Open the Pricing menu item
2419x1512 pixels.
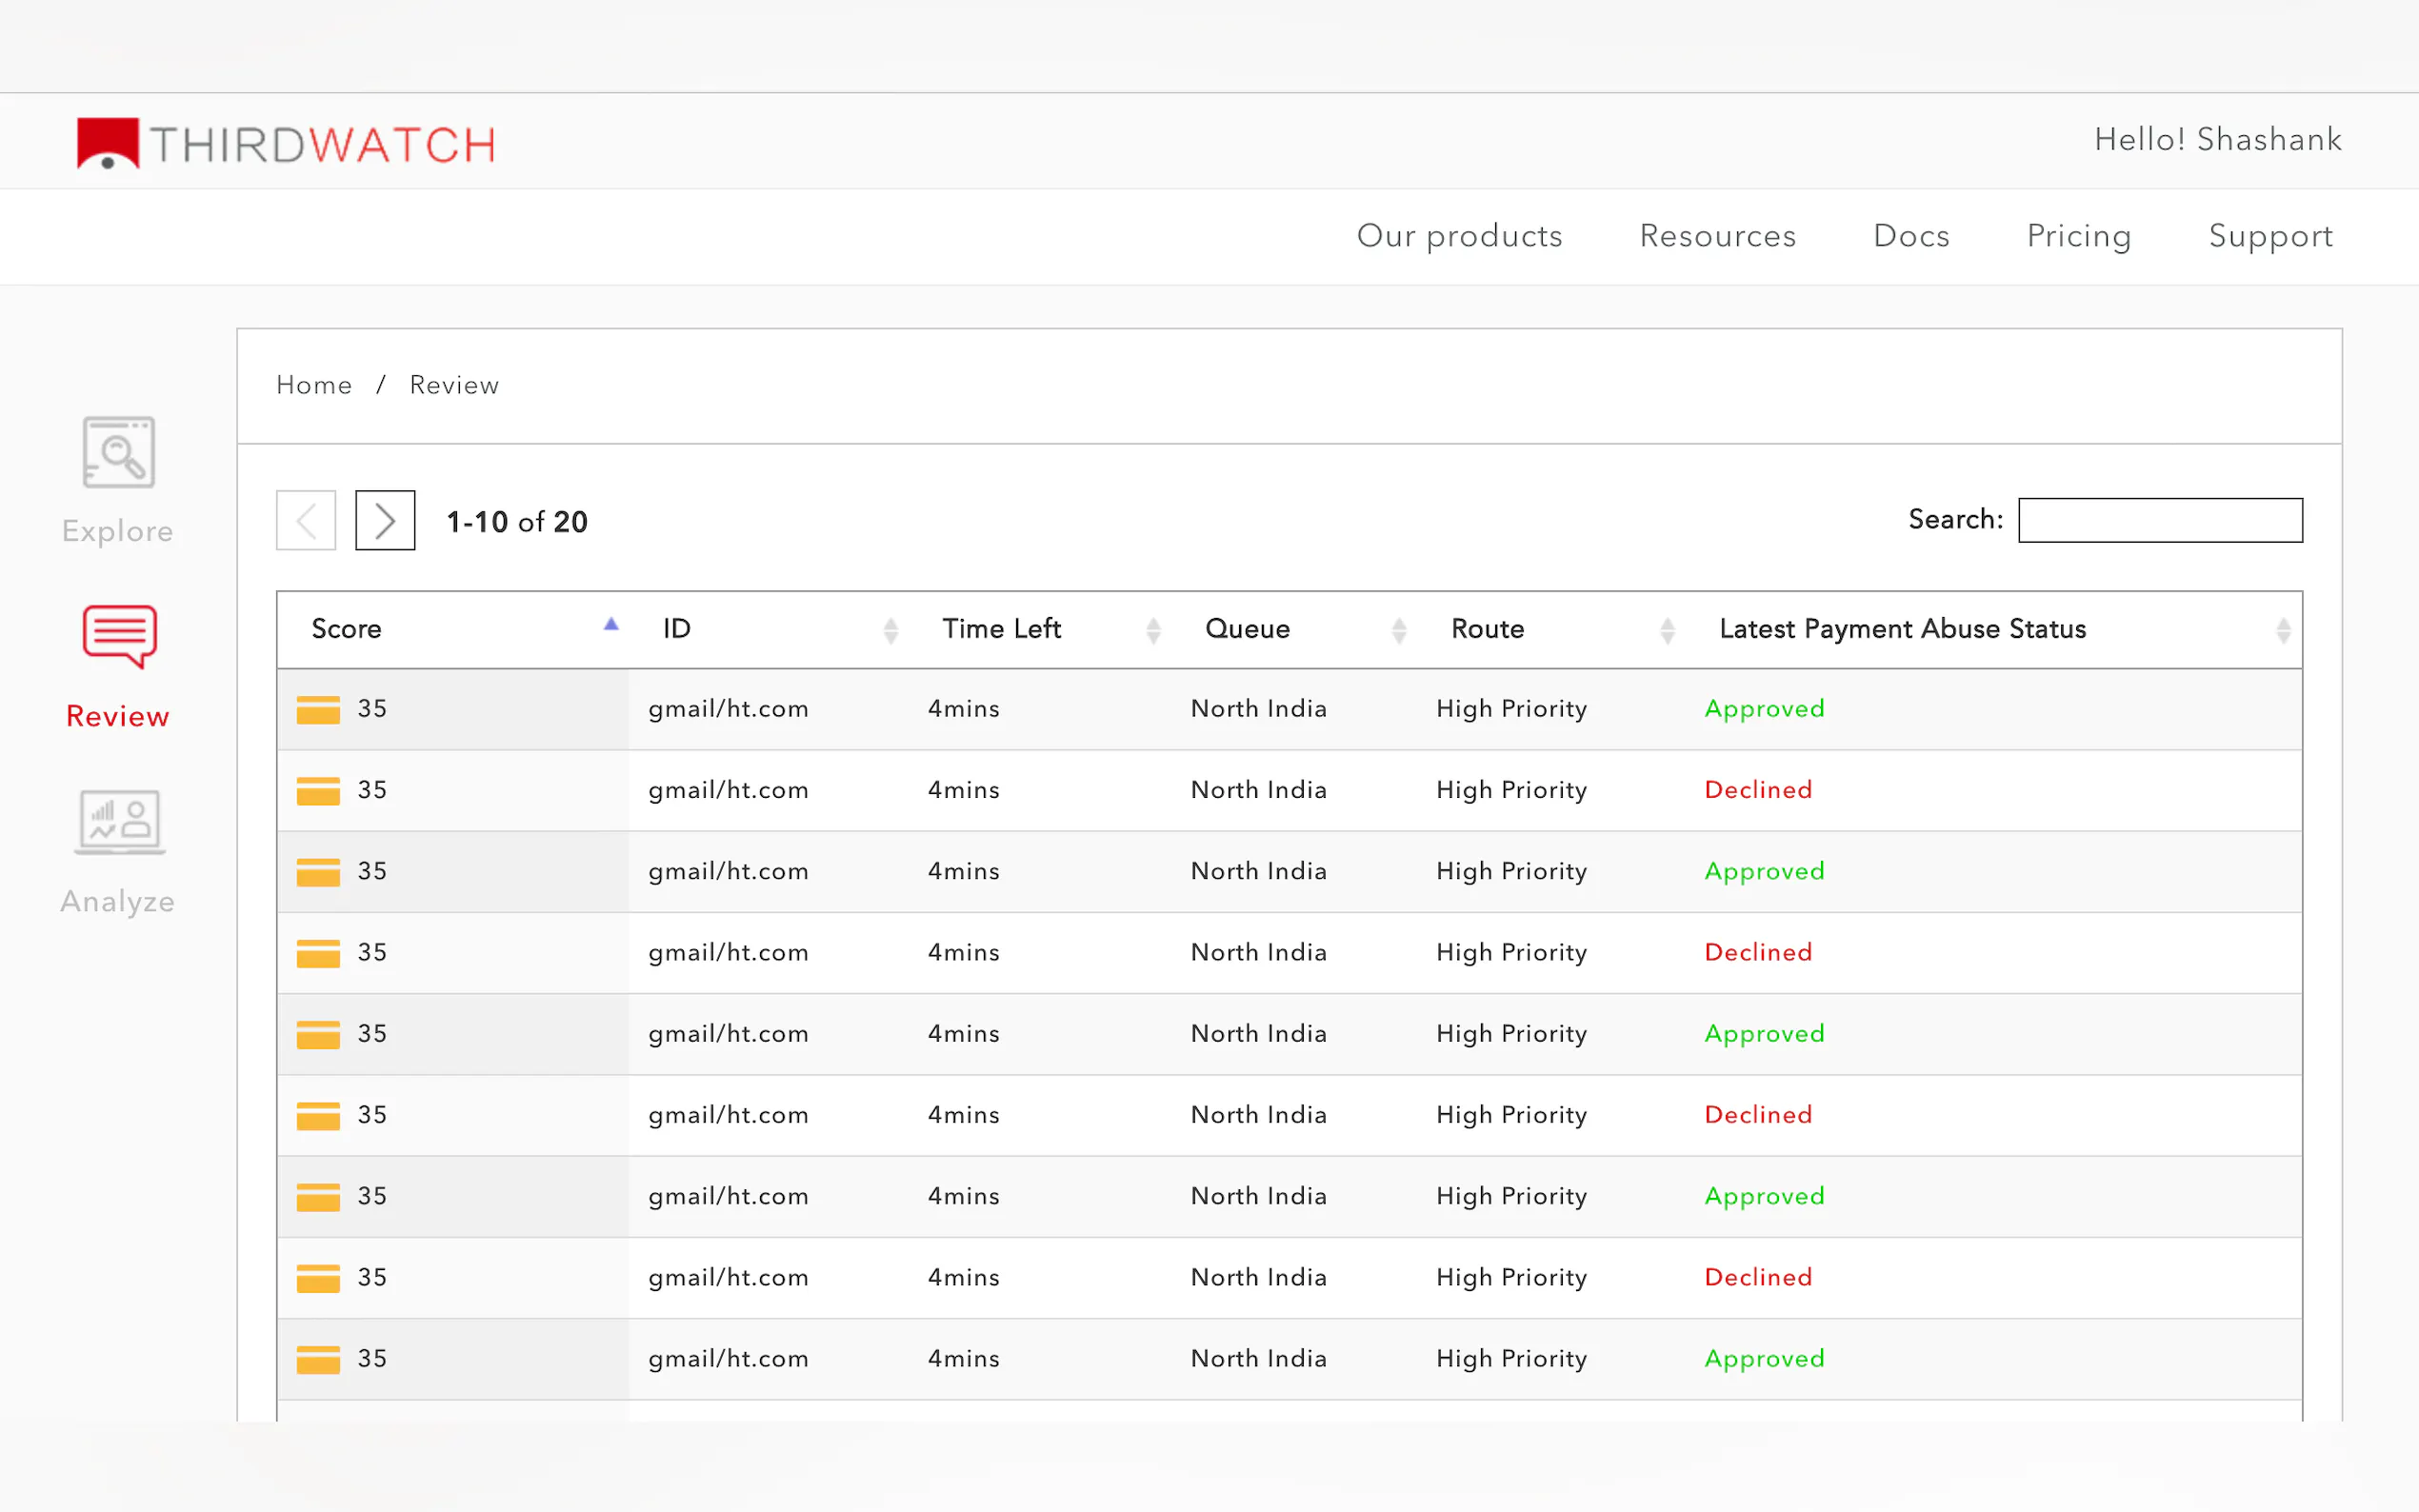click(2079, 236)
